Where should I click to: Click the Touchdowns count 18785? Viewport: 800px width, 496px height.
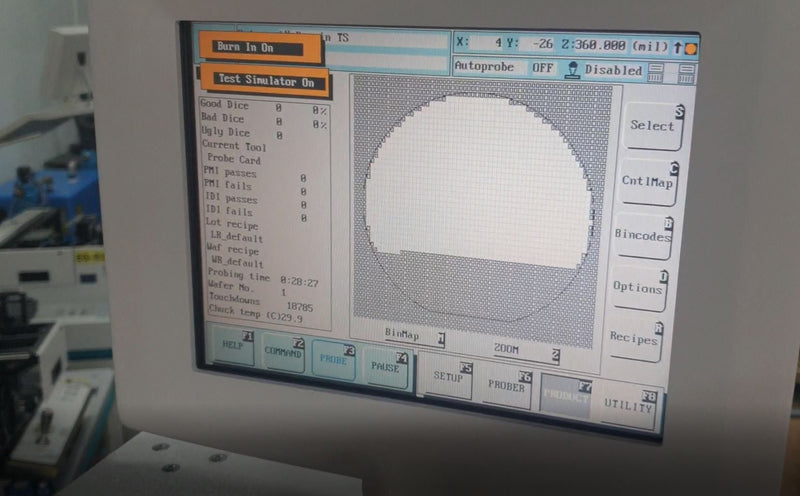(x=299, y=307)
